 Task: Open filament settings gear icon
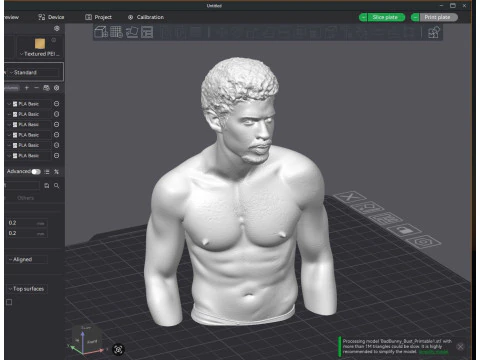(x=57, y=88)
